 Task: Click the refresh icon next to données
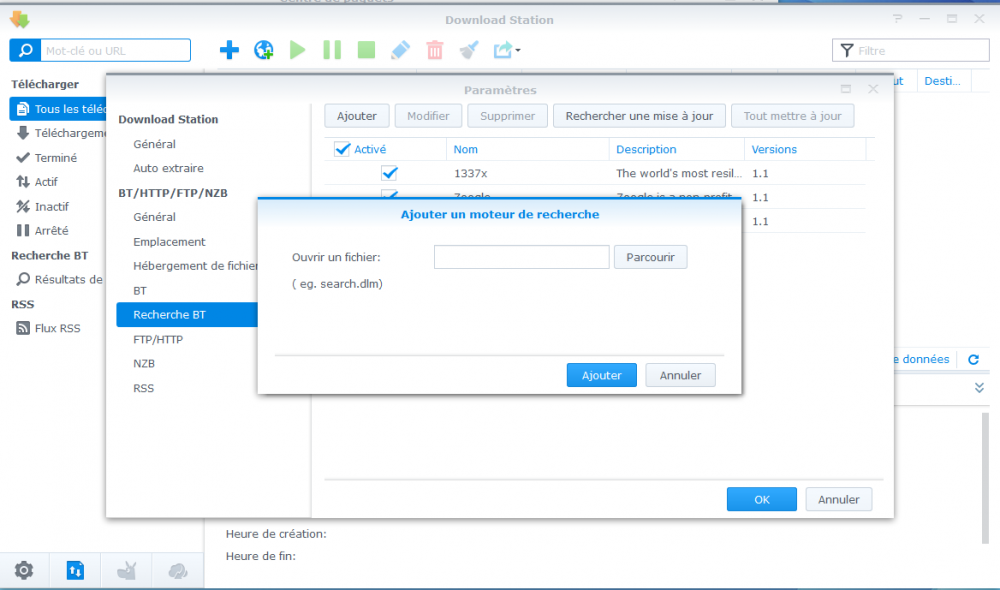pyautogui.click(x=973, y=360)
